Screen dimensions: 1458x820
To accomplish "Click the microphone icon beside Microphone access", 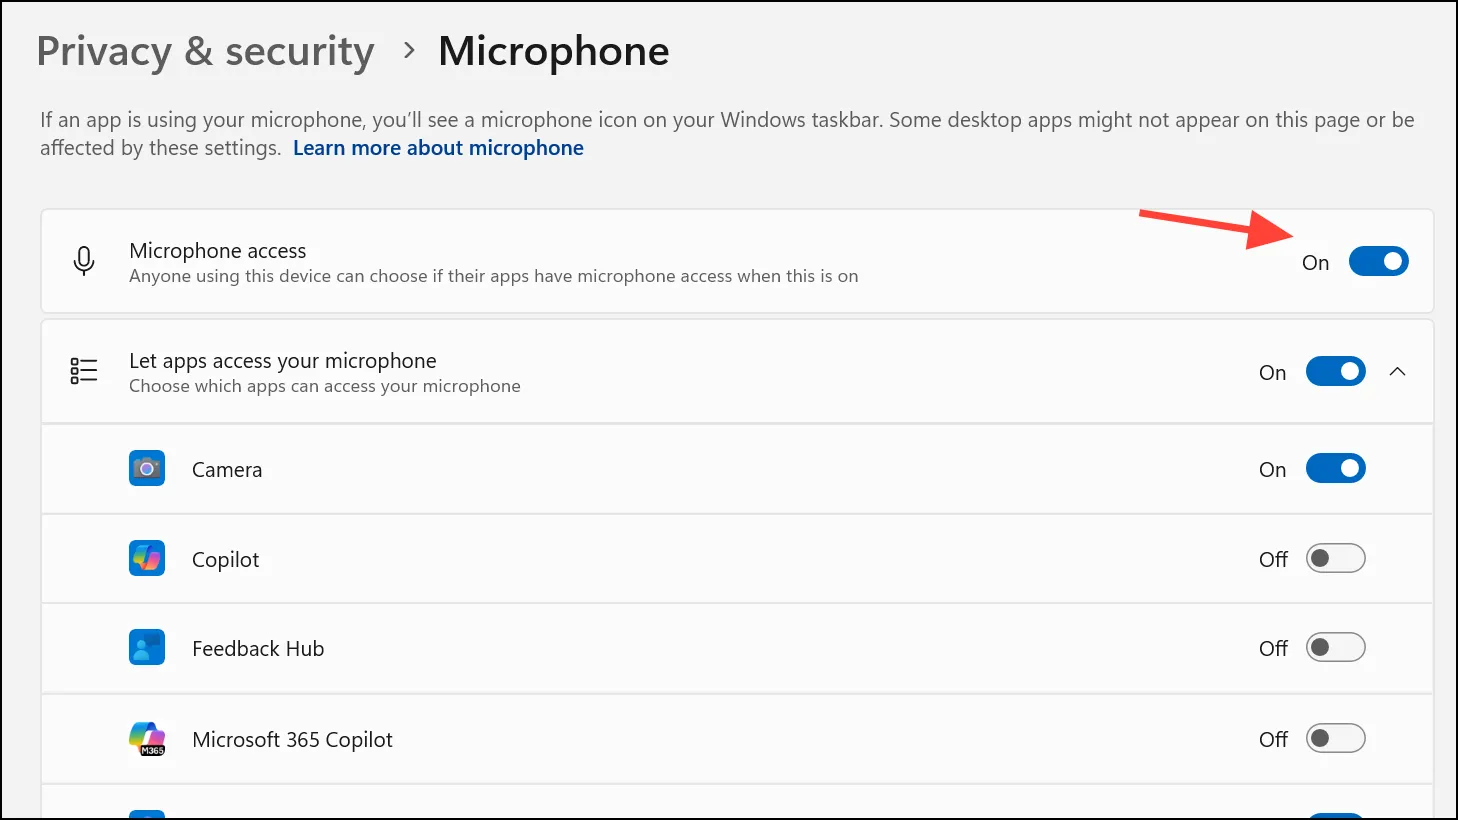I will point(85,262).
